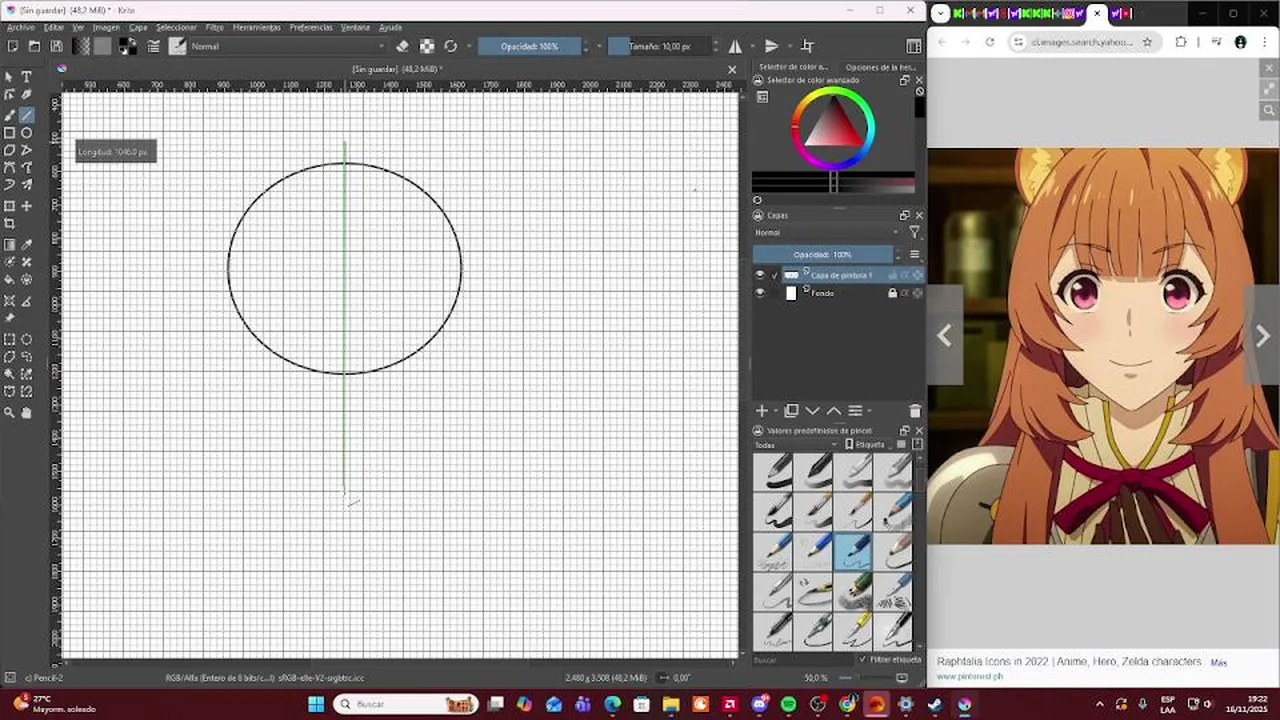The width and height of the screenshot is (1280, 720).
Task: Move layer down with the down arrow
Action: pyautogui.click(x=812, y=411)
